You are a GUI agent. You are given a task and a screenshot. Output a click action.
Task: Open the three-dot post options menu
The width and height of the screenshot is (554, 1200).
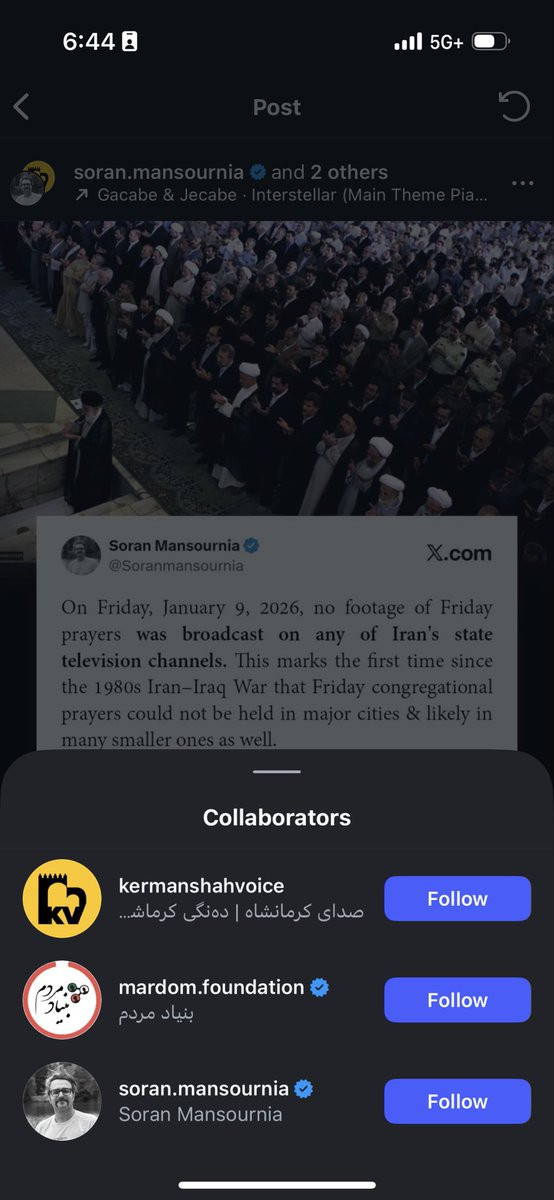coord(522,184)
